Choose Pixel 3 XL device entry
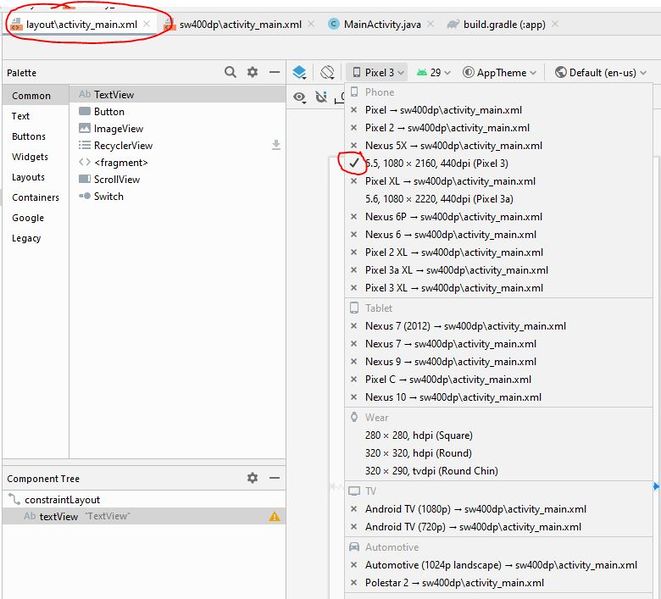The width and height of the screenshot is (661, 599). pyautogui.click(x=499, y=288)
